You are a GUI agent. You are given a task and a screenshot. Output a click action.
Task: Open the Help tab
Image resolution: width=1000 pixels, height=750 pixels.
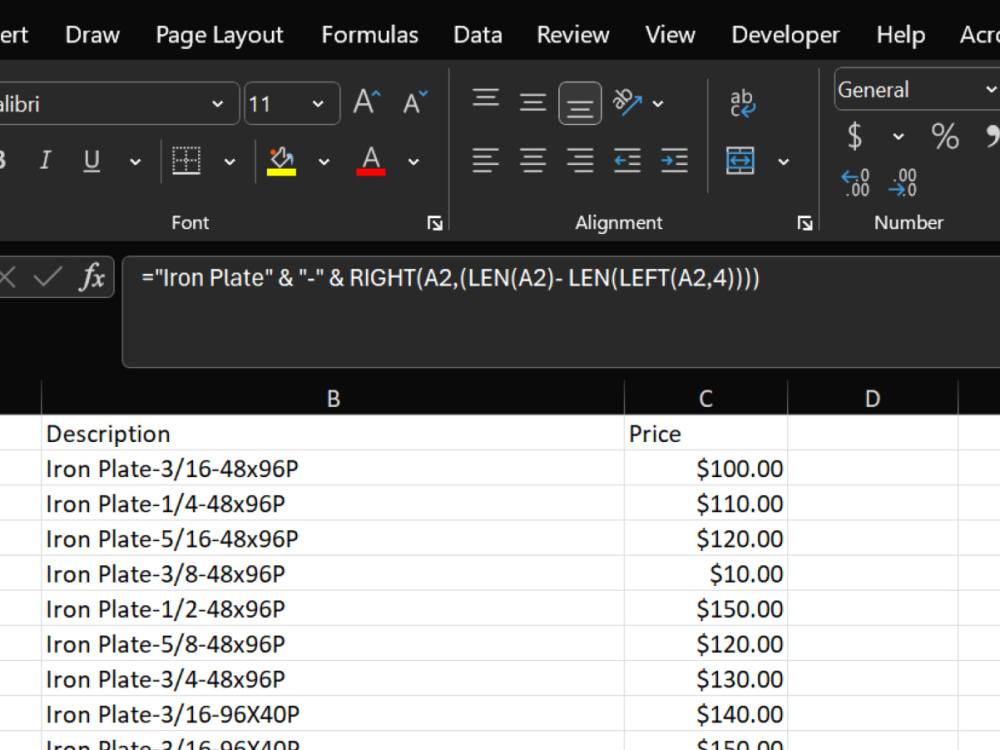click(x=901, y=34)
